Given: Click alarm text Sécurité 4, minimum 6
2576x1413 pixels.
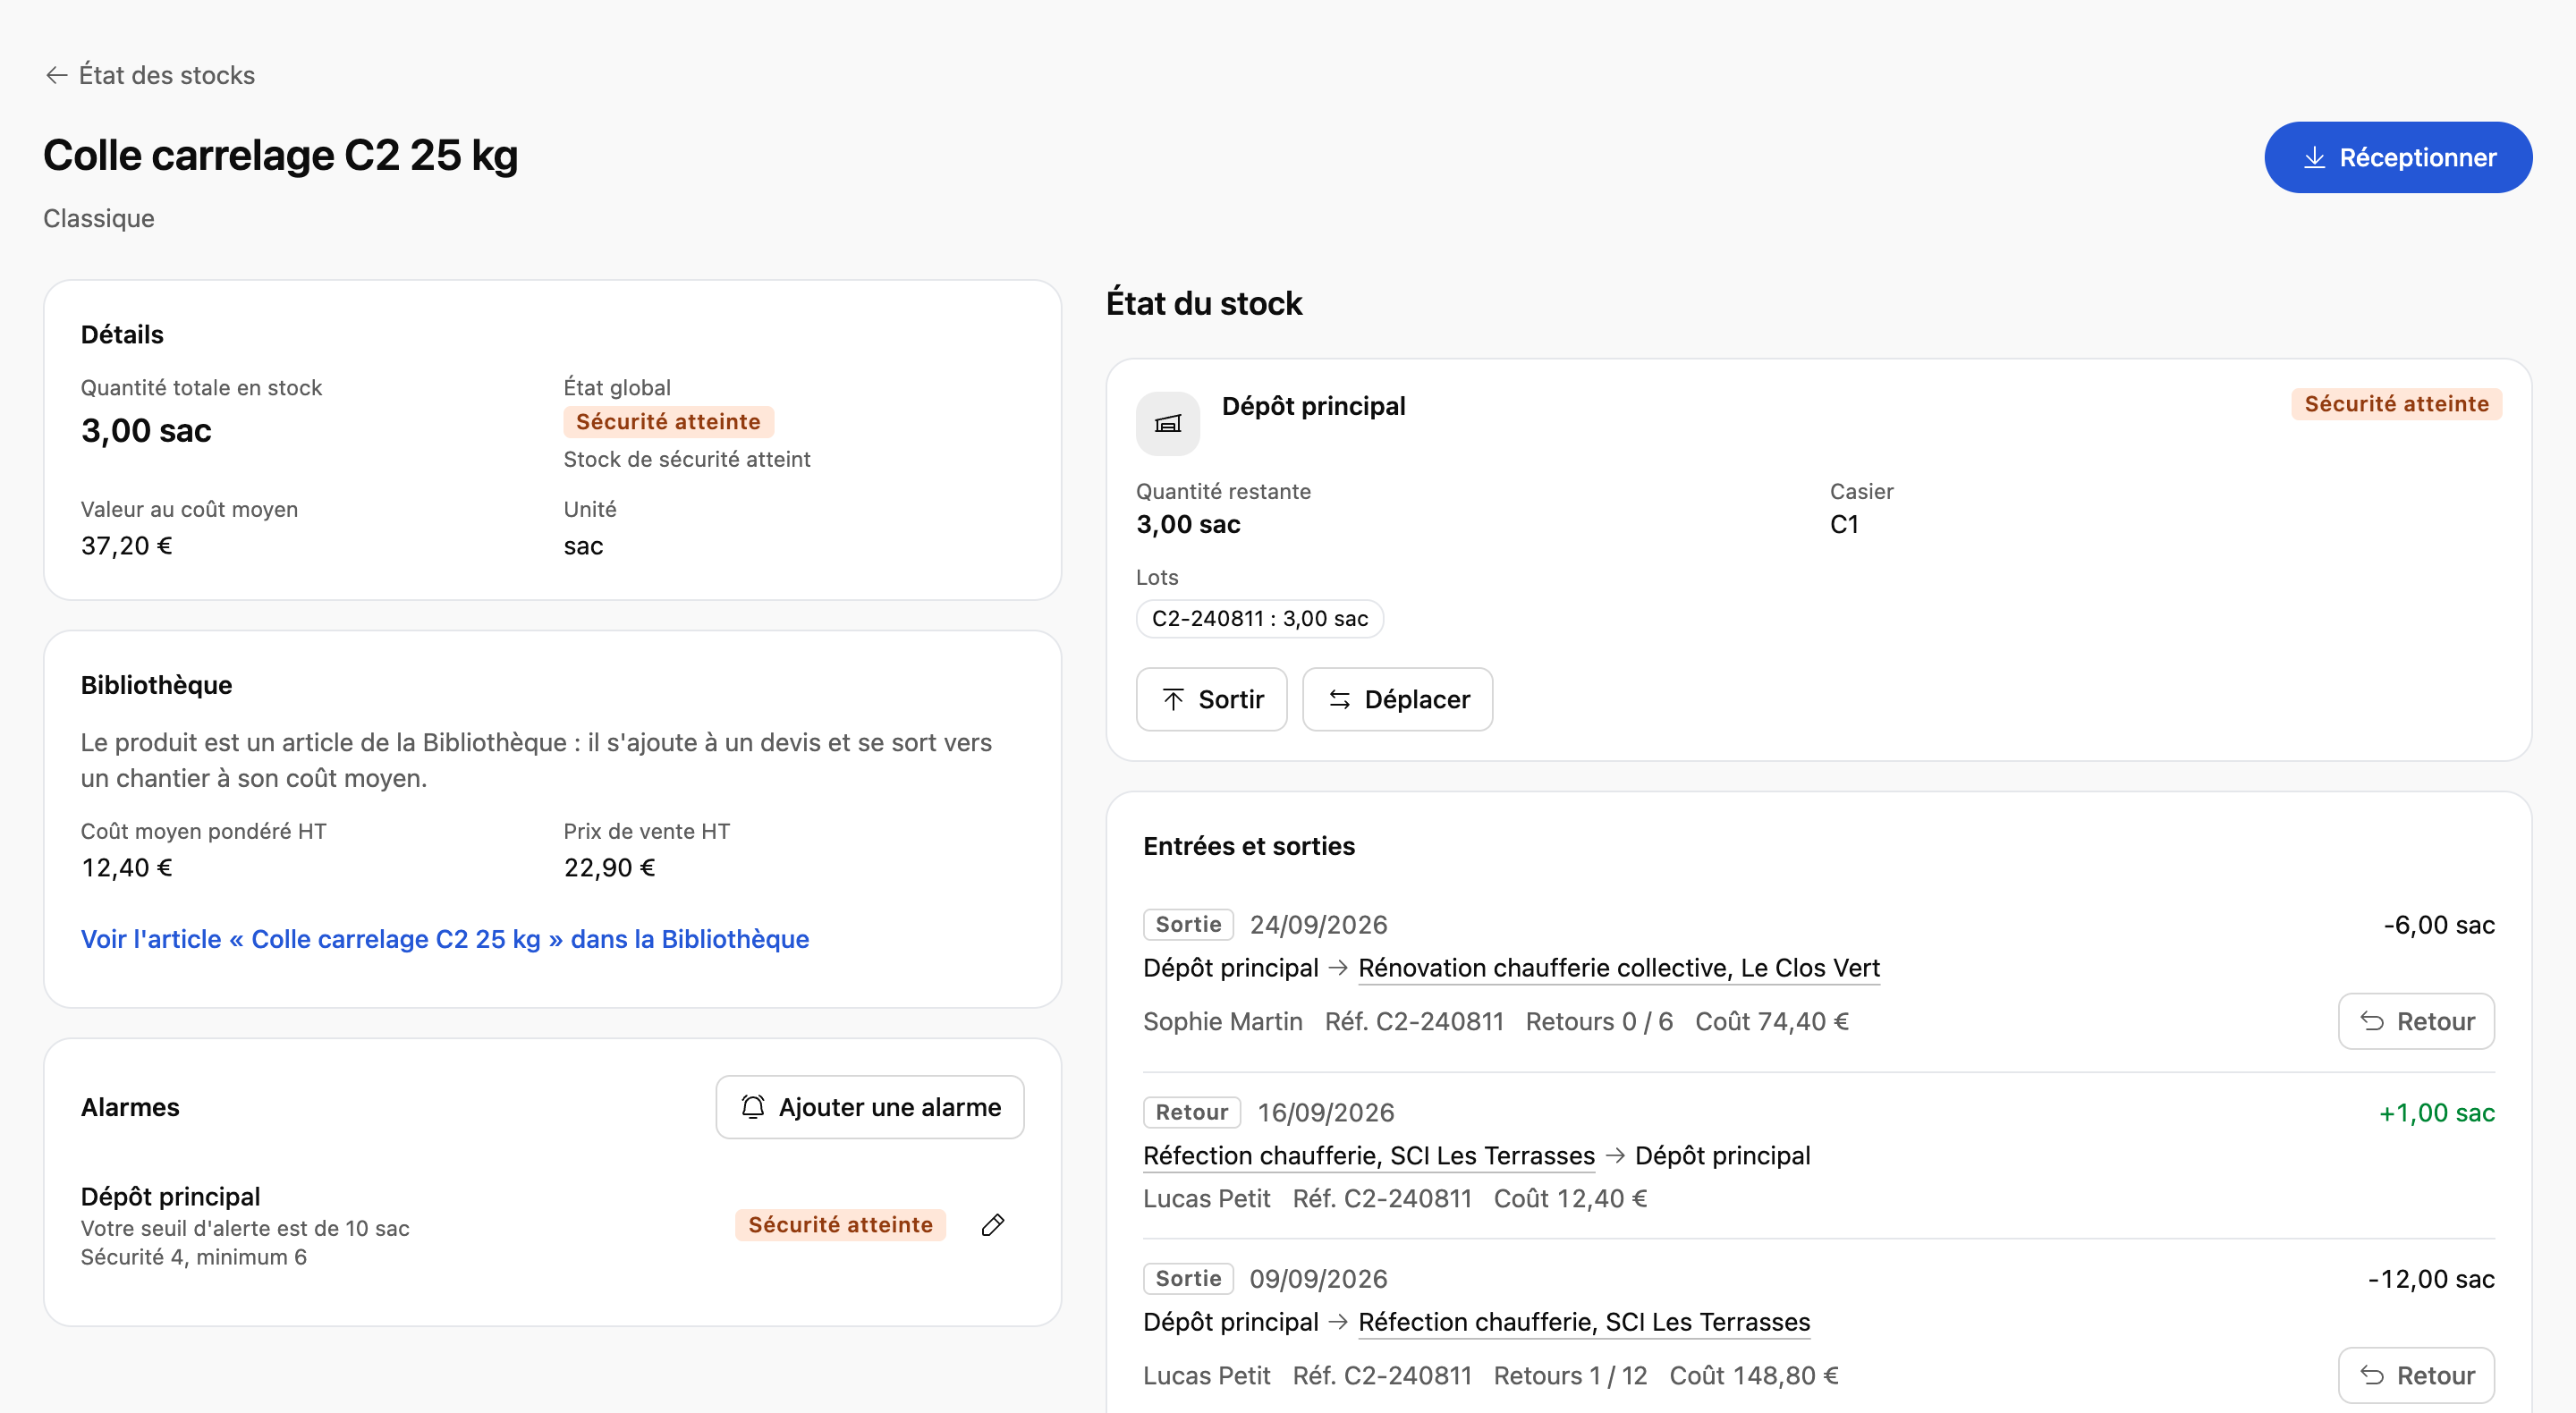Looking at the screenshot, I should coord(194,1257).
